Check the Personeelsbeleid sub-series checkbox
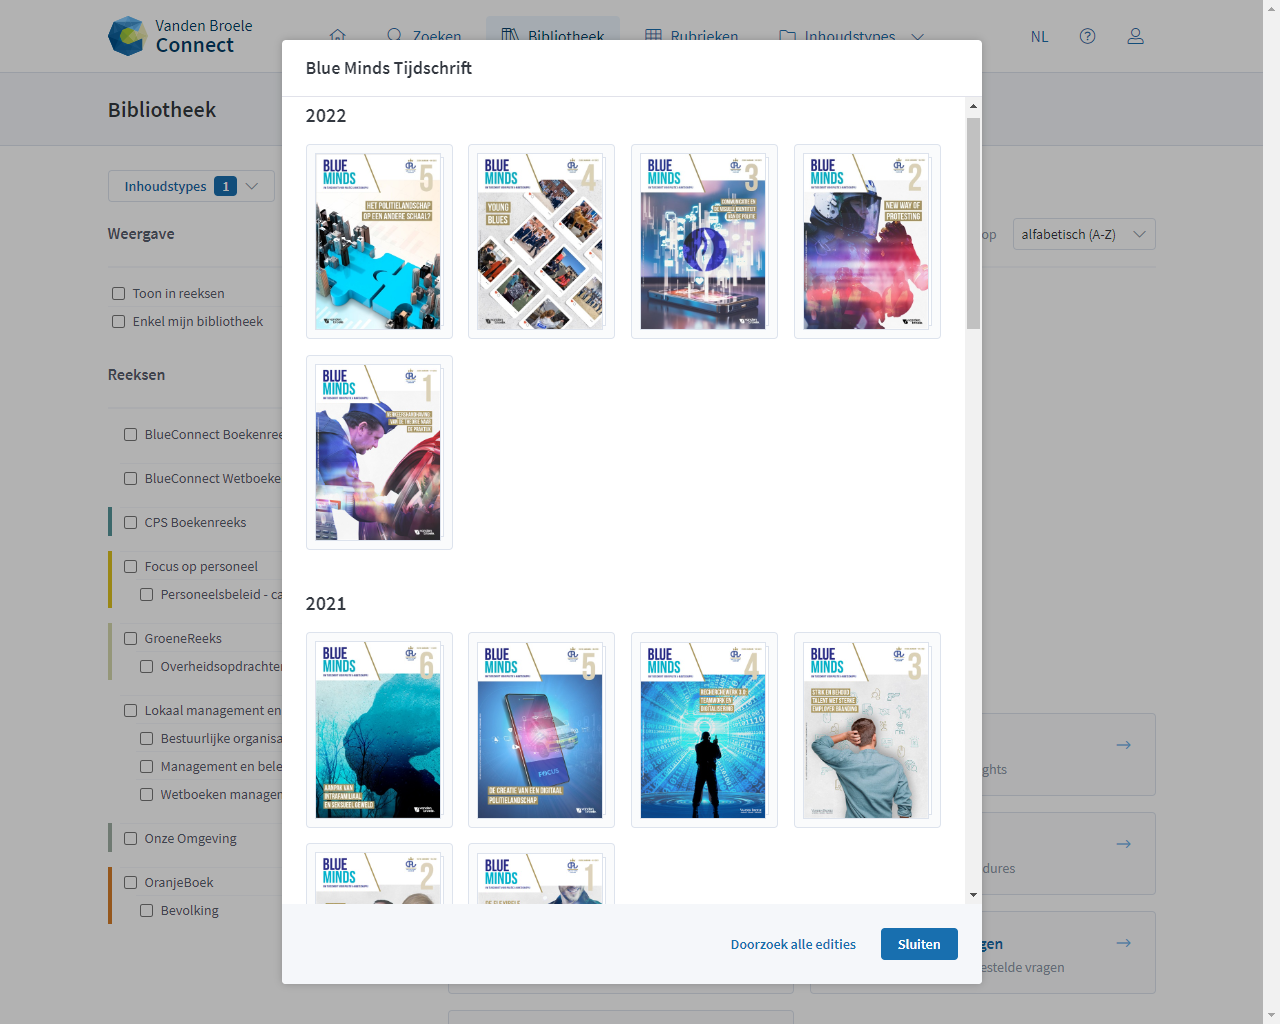Viewport: 1280px width, 1024px height. 147,594
